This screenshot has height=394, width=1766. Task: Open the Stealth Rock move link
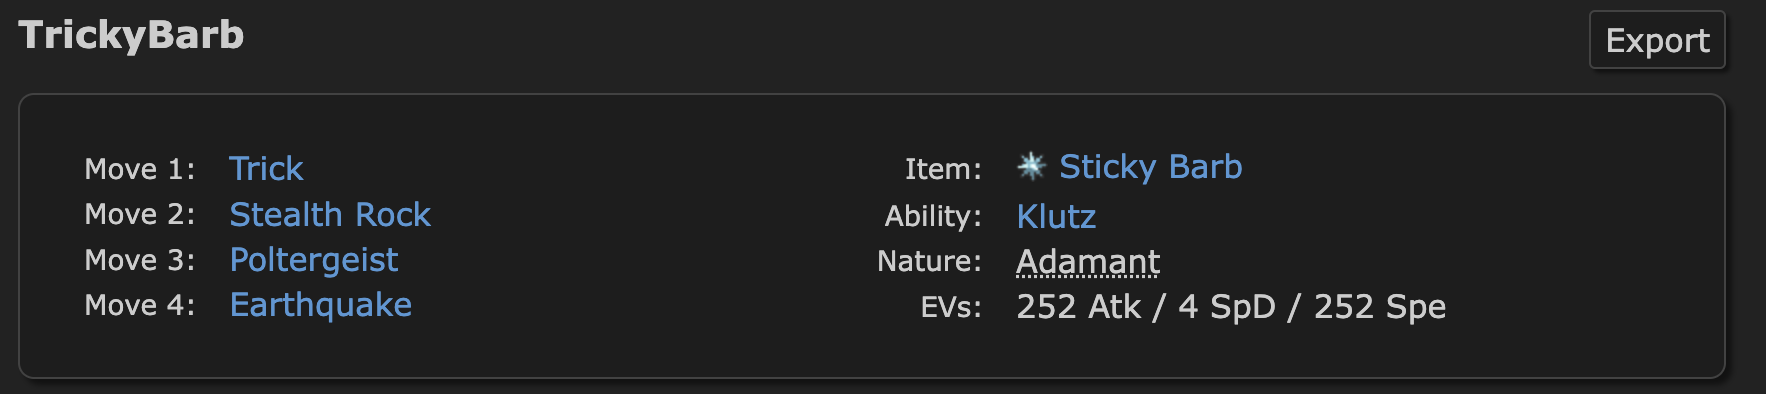tap(330, 214)
